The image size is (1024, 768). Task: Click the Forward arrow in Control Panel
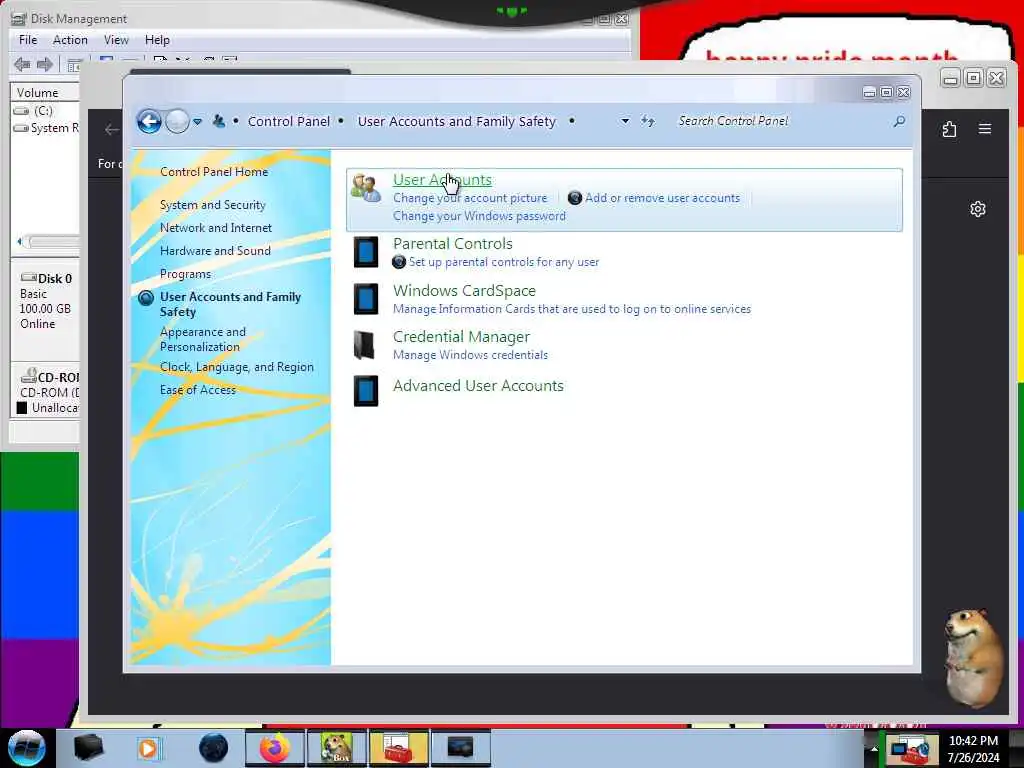tap(177, 121)
